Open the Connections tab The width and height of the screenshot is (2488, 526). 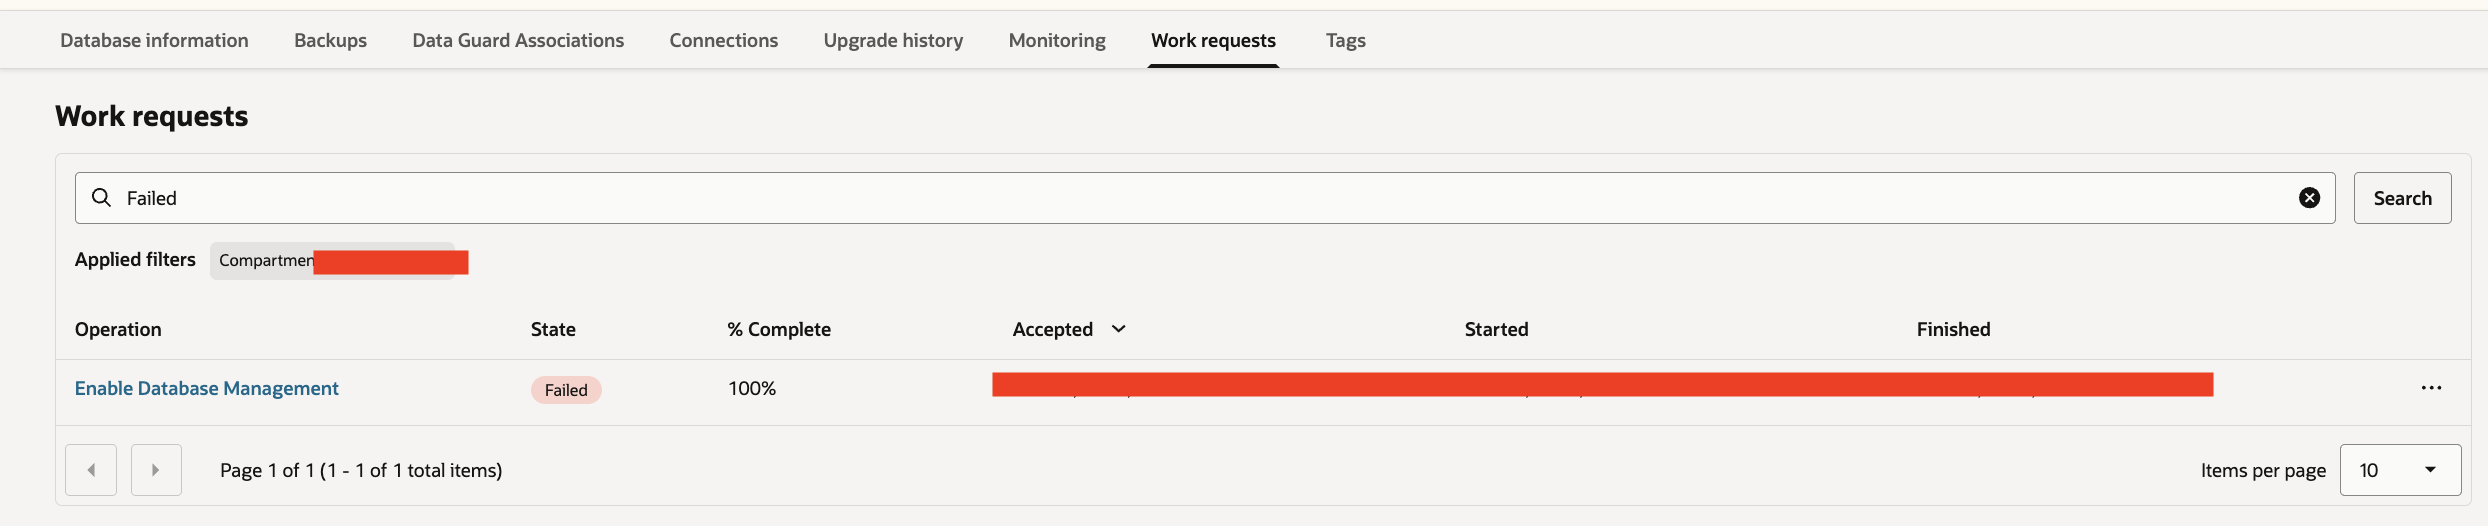click(723, 40)
